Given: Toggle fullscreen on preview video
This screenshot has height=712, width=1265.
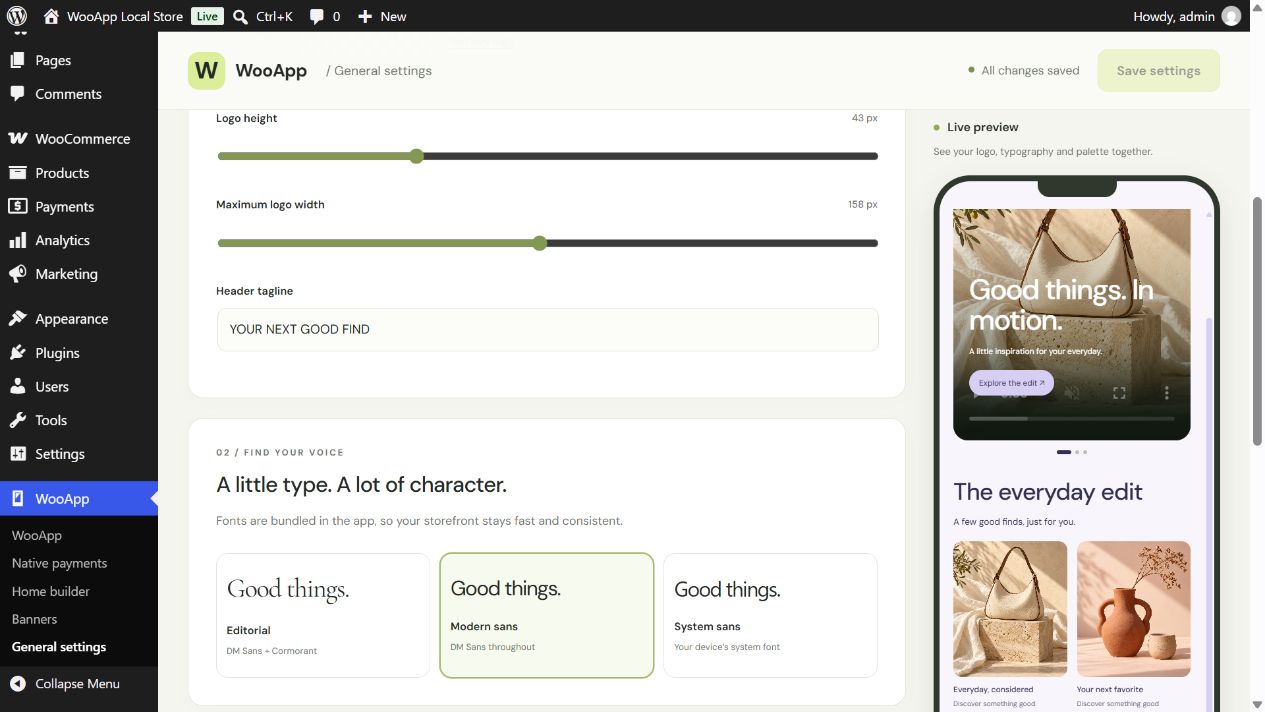Looking at the screenshot, I should click(1119, 393).
